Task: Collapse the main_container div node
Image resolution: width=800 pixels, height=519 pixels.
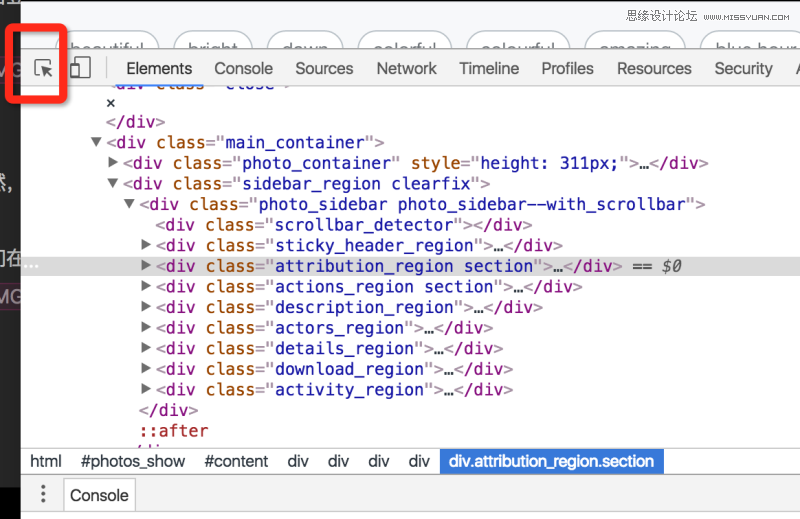Action: (x=96, y=142)
